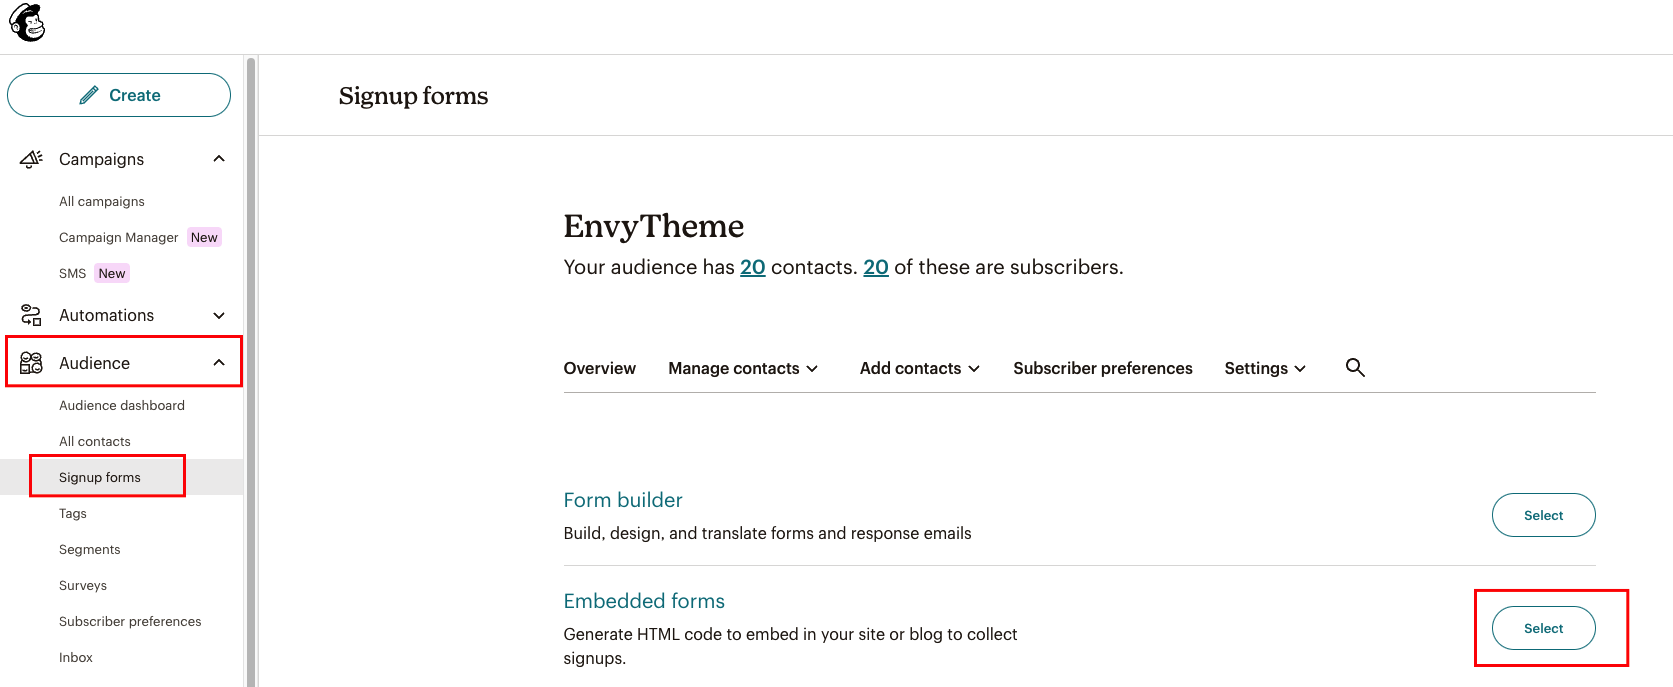
Task: Click the Campaigns megaphone icon
Action: pyautogui.click(x=31, y=158)
